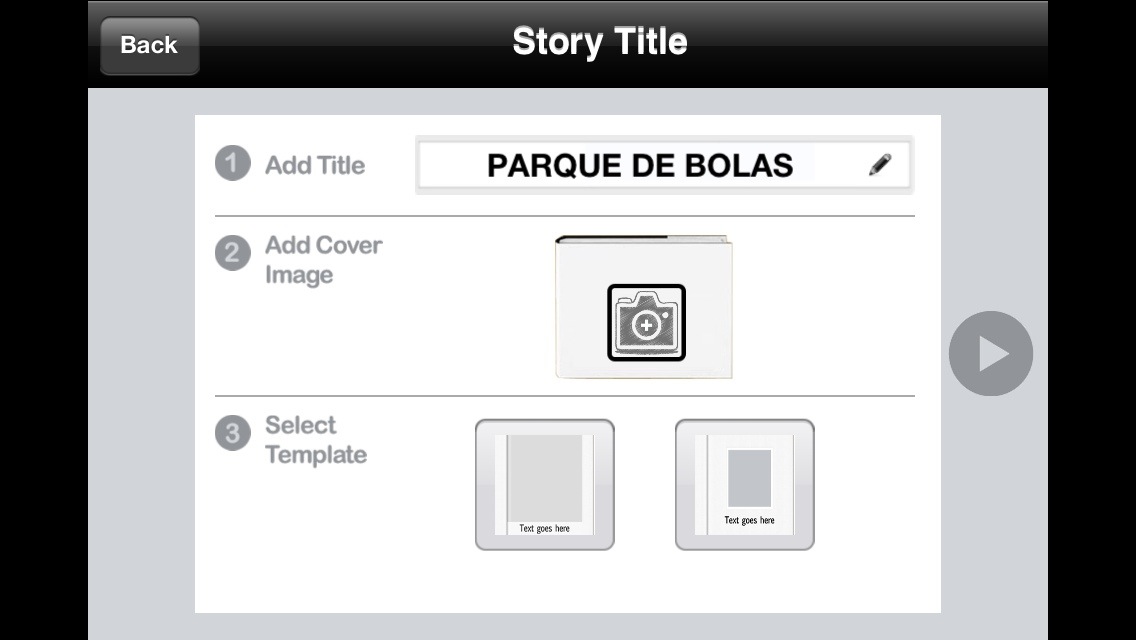
Task: Tap the camera add-photo icon
Action: tap(646, 323)
